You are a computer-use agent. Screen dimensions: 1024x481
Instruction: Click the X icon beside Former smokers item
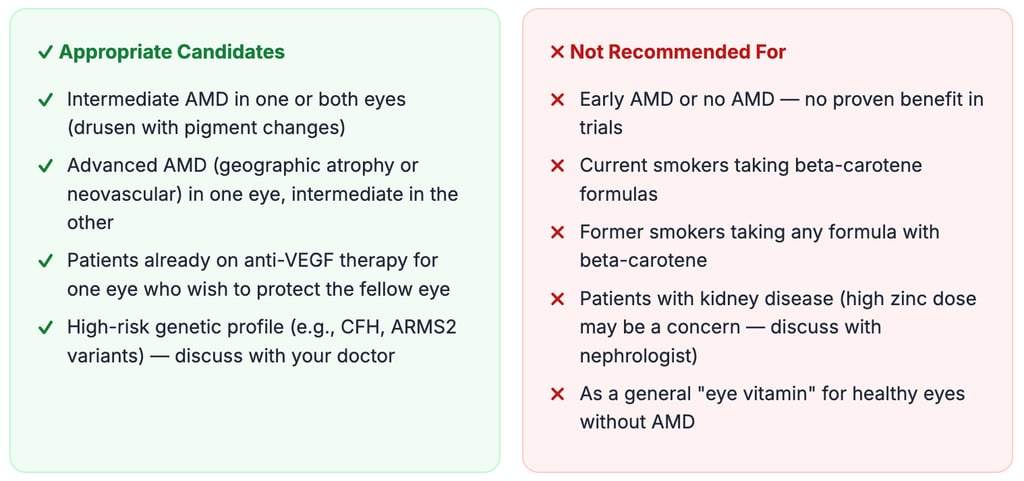[558, 232]
